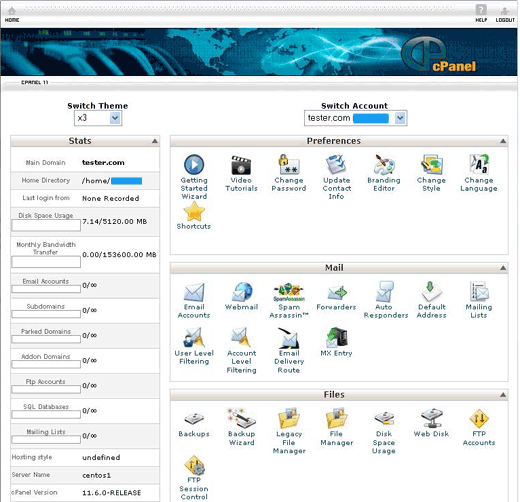Open Default Address
The image size is (520, 502).
point(431,300)
